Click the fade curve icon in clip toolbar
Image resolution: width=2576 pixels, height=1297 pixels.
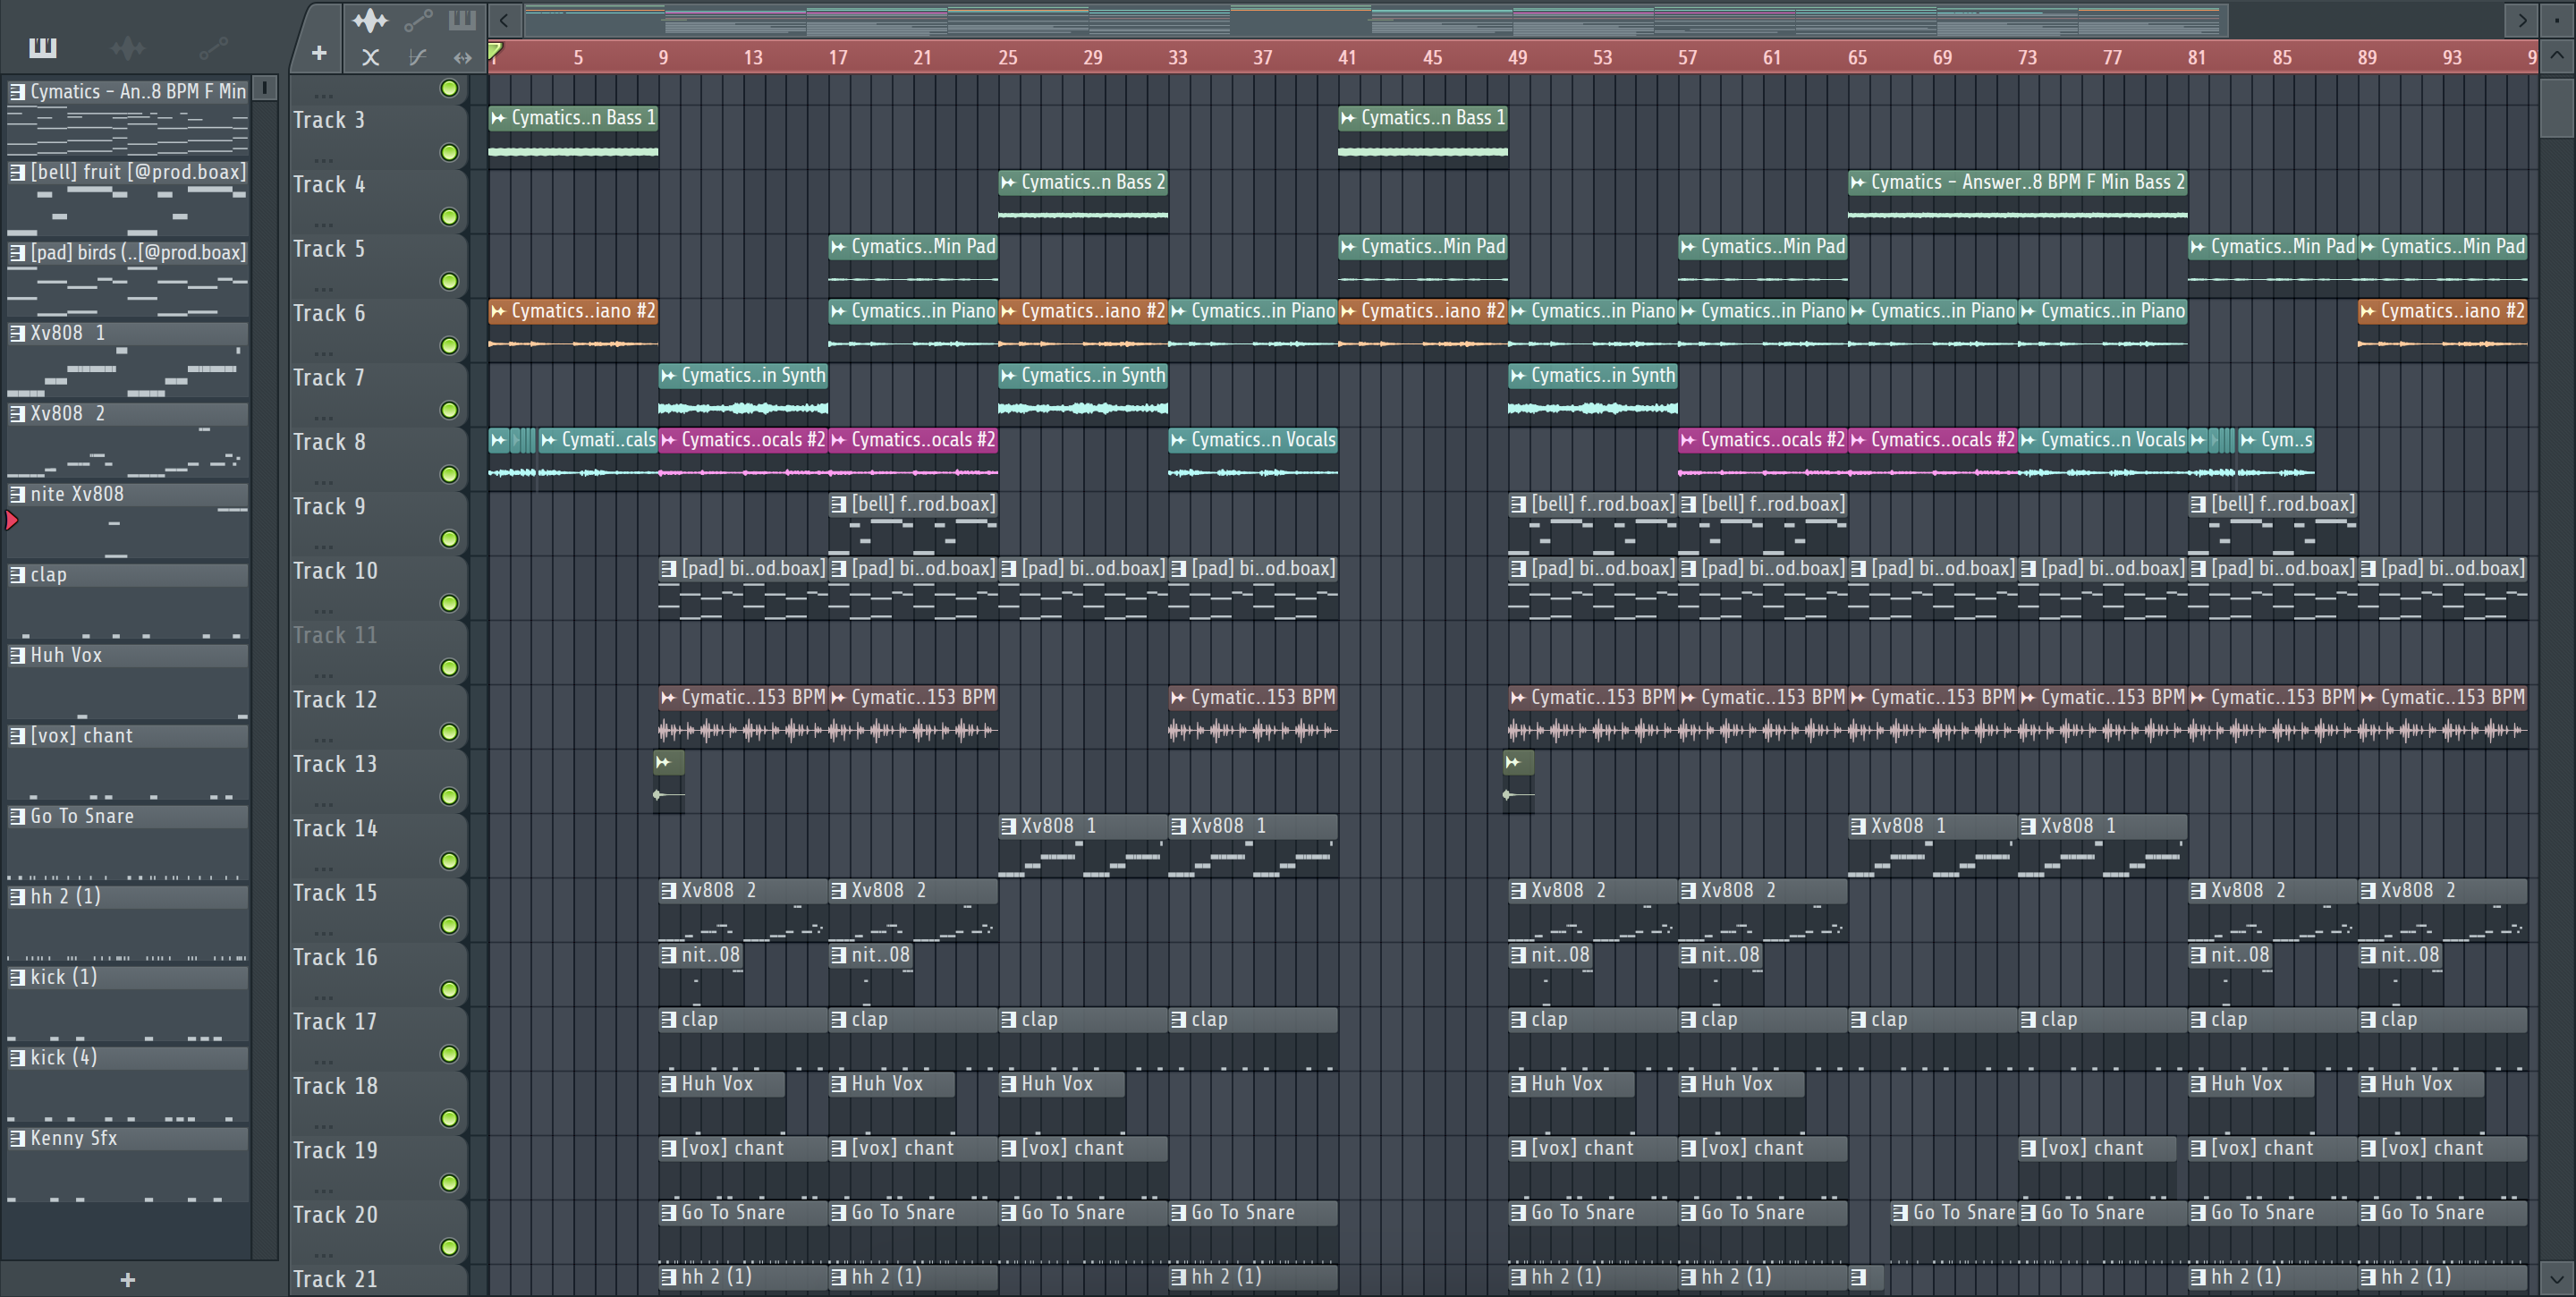point(417,57)
